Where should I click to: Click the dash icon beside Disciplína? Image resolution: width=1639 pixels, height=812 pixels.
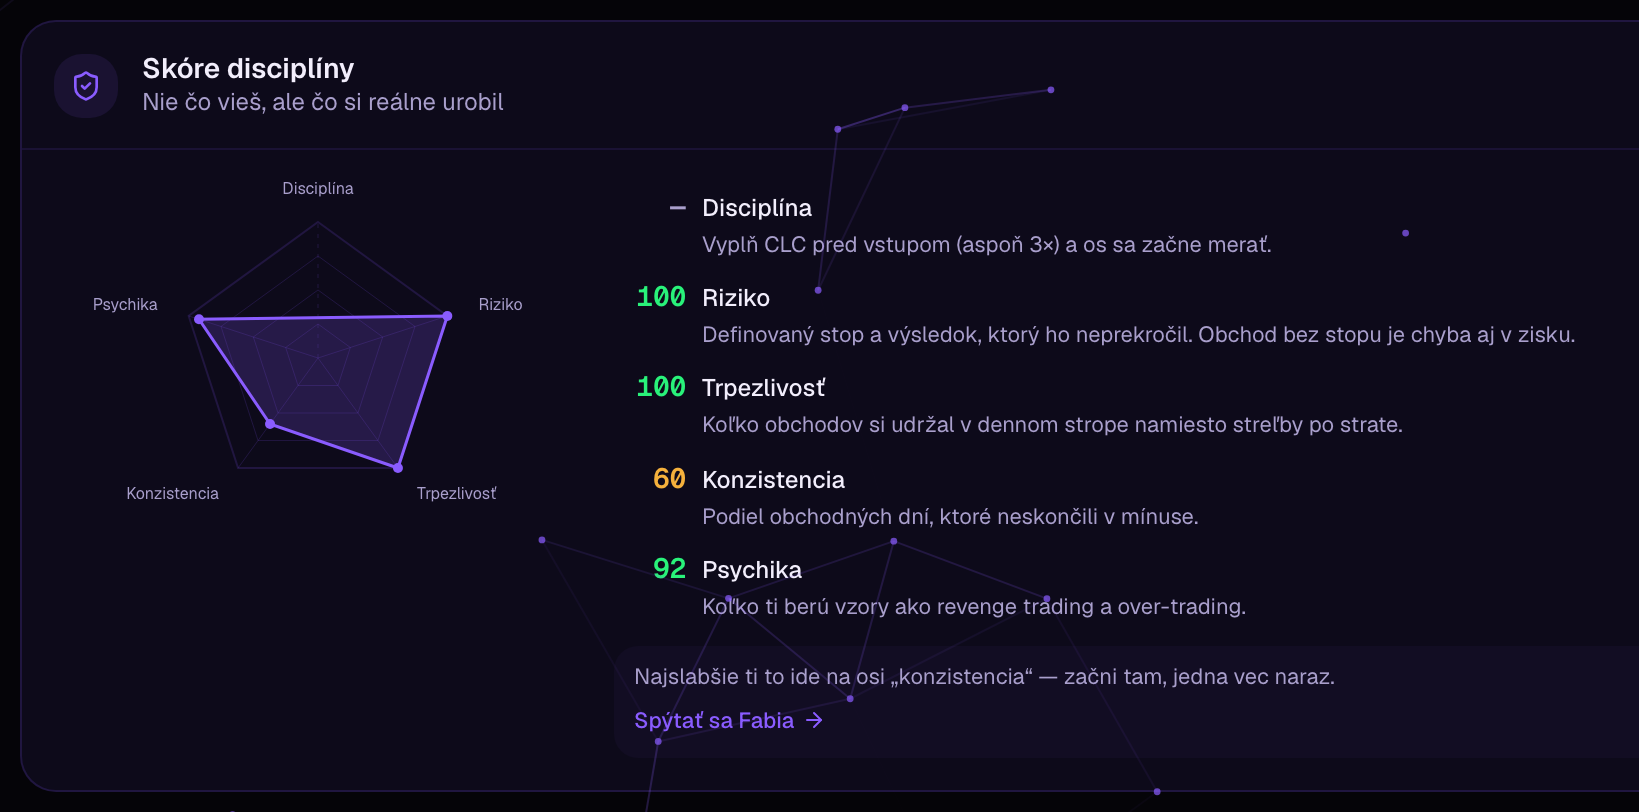(x=677, y=208)
